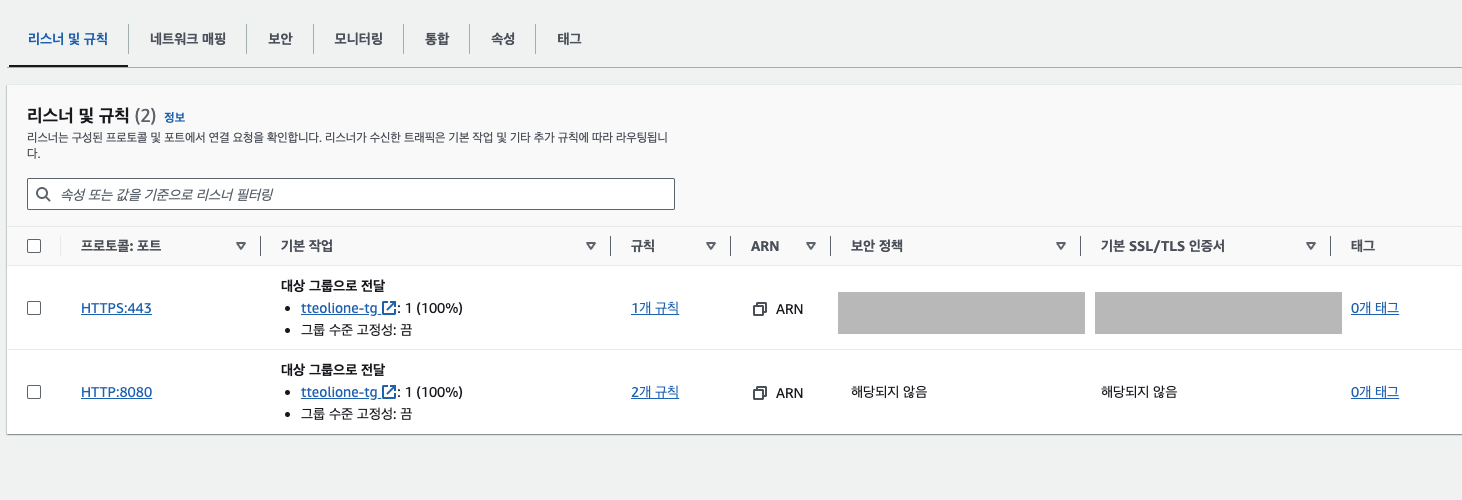Check the HTTPS:443 listener row
The height and width of the screenshot is (500, 1462).
[x=34, y=308]
